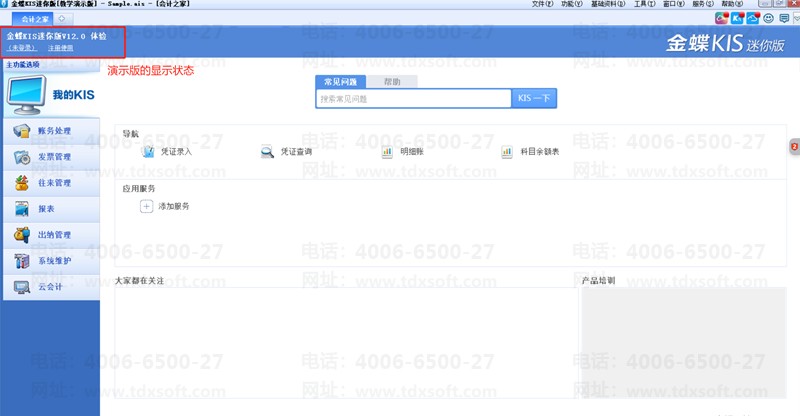The image size is (800, 416).
Task: Click the colorful app icon in top-right toolbar
Action: (x=721, y=19)
